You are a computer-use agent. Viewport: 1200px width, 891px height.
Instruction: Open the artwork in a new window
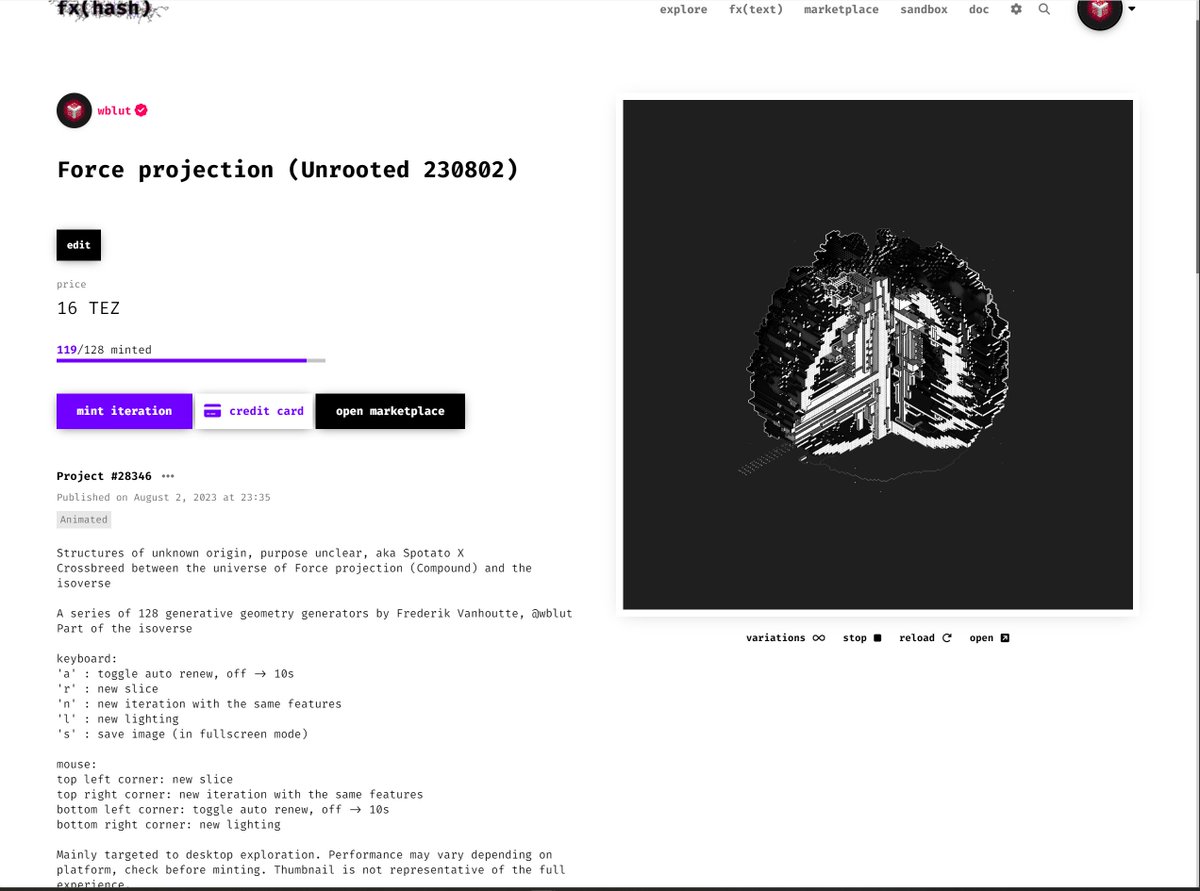[988, 637]
